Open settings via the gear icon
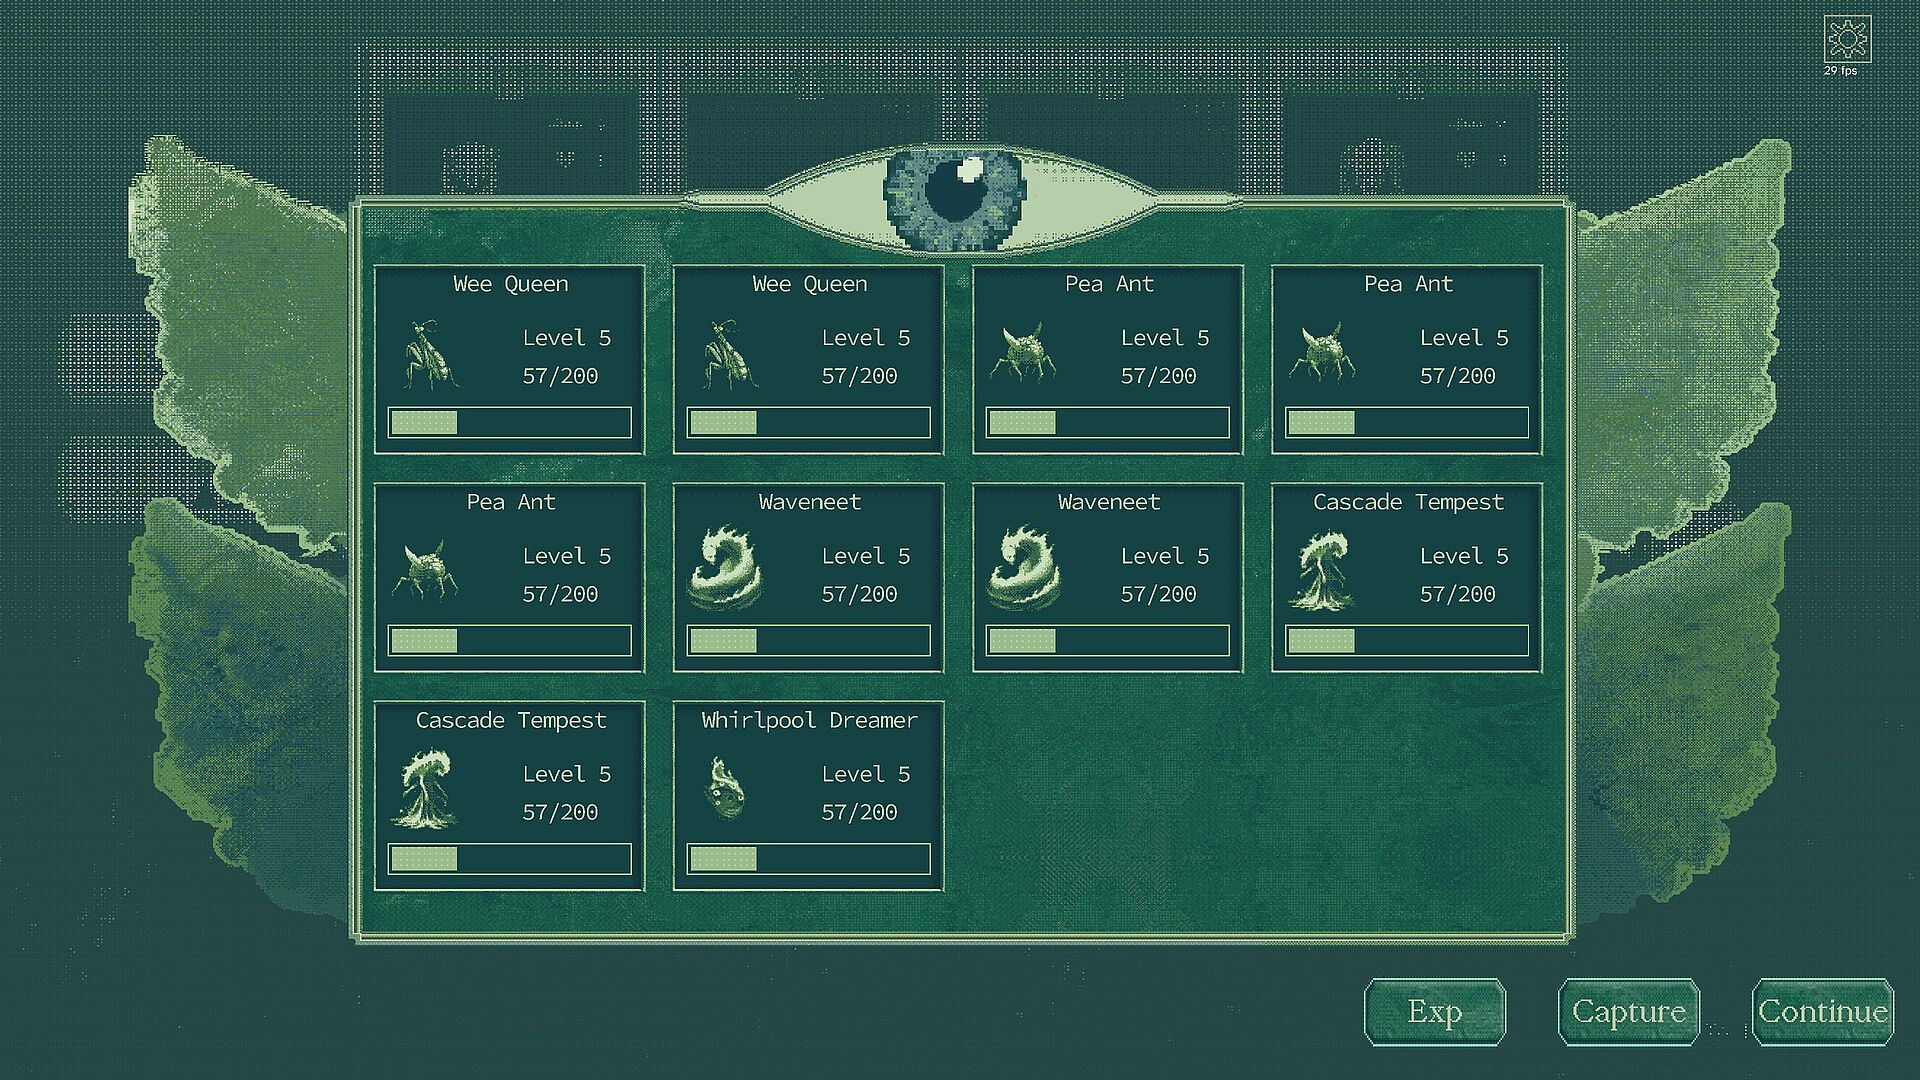The height and width of the screenshot is (1080, 1920). [x=1846, y=40]
